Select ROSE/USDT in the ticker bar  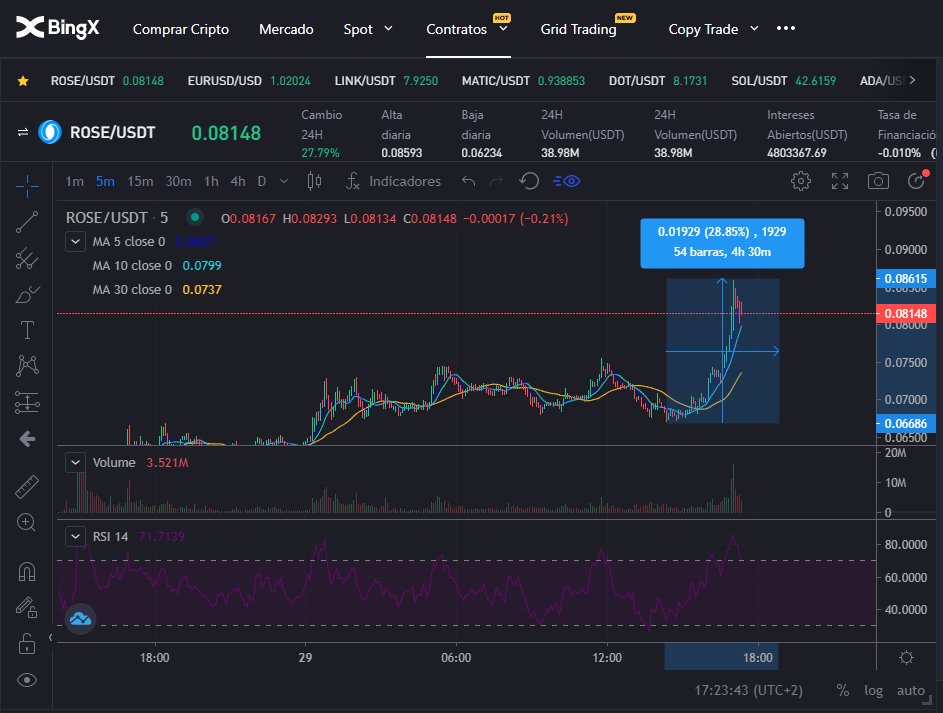(107, 81)
